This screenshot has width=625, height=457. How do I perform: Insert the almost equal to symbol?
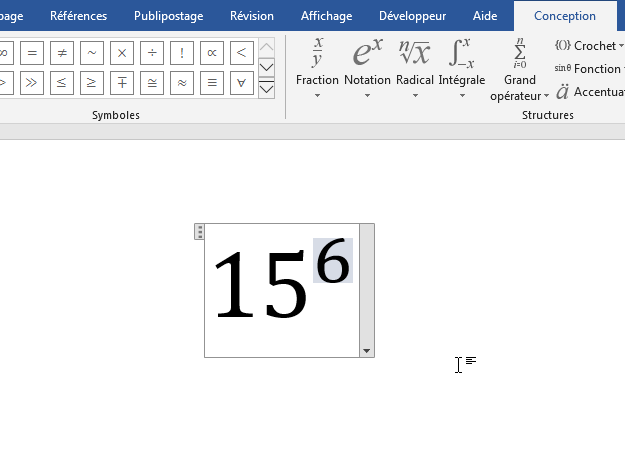click(181, 83)
